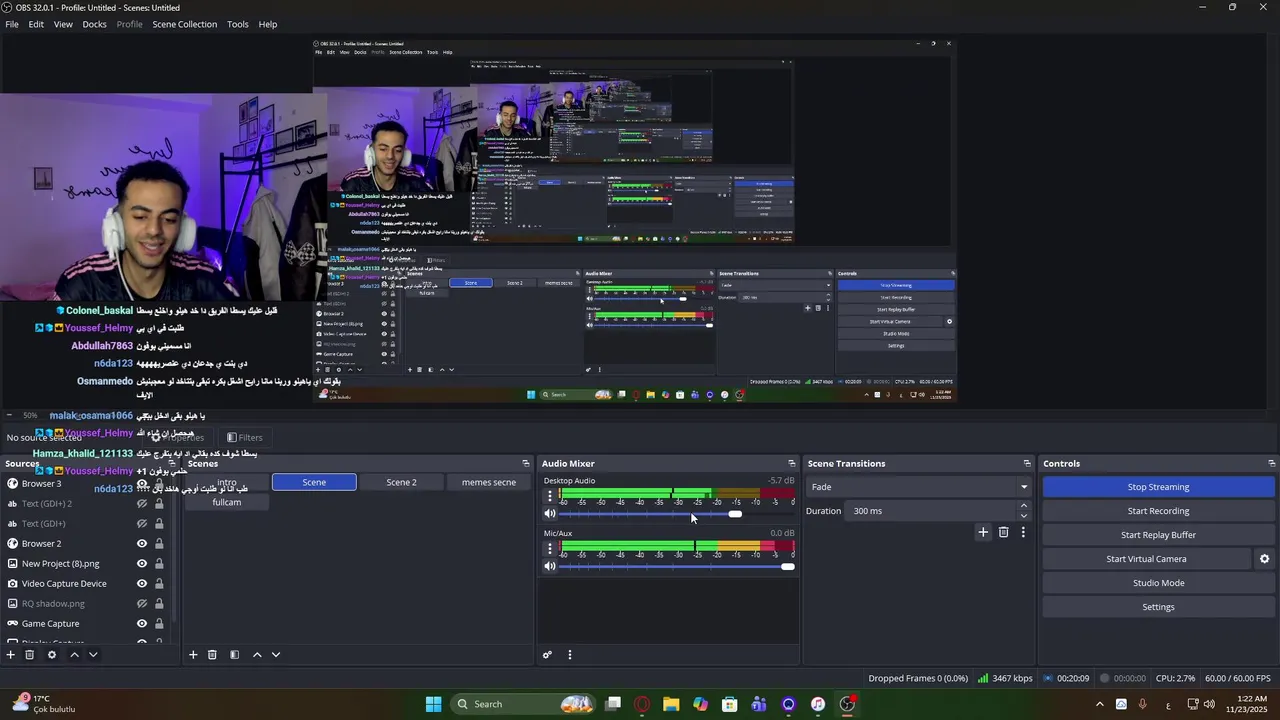Open the taskbar Search box
Image resolution: width=1280 pixels, height=720 pixels.
click(x=523, y=704)
